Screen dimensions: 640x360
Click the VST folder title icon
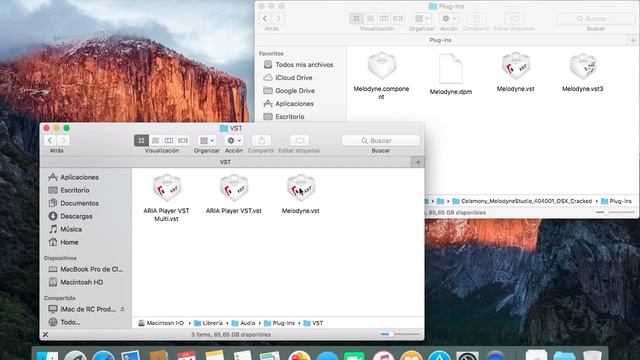[224, 128]
